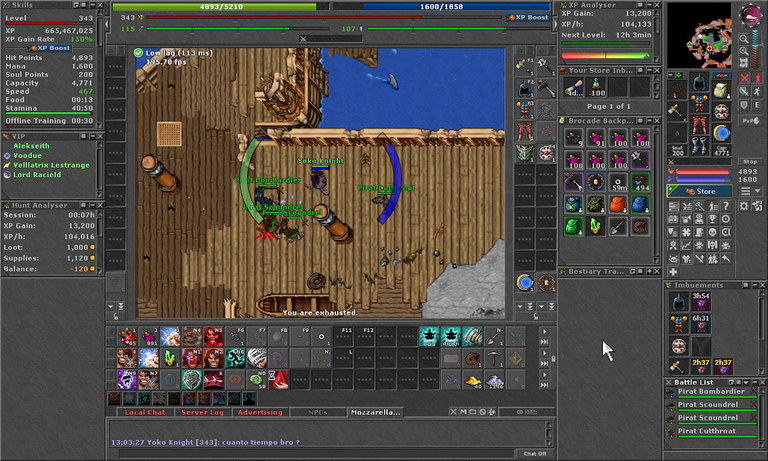This screenshot has width=768, height=461.
Task: Collapse the Skills panel
Action: (x=92, y=5)
